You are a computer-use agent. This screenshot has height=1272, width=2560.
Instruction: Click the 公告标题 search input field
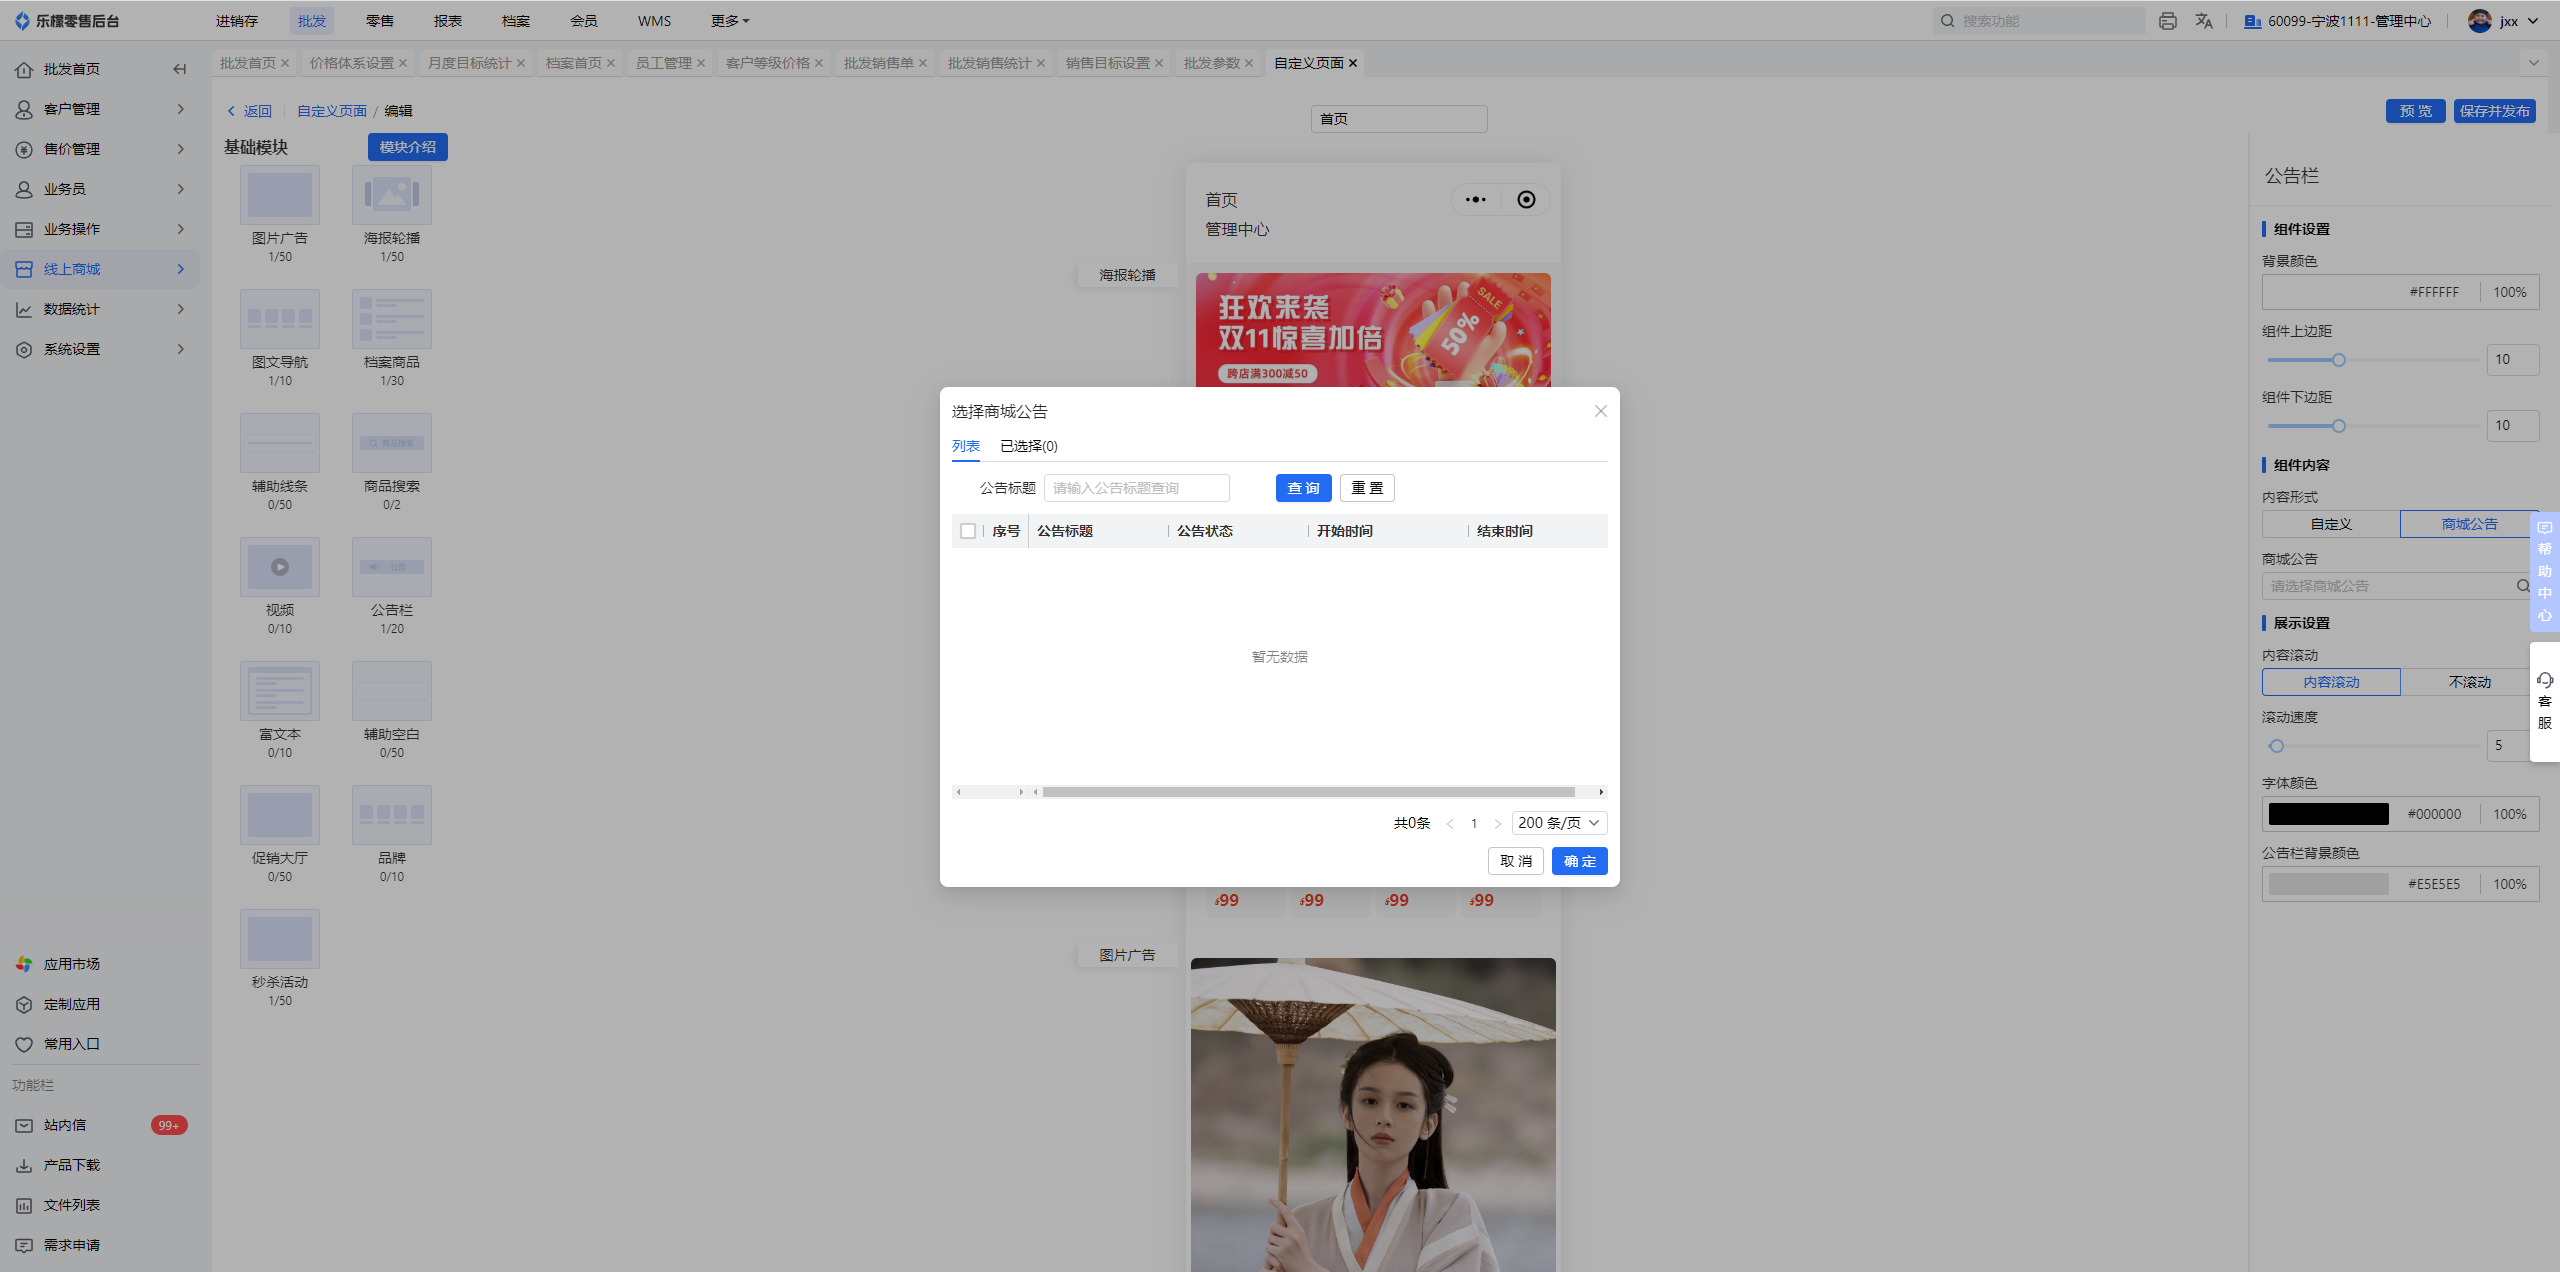pos(1136,488)
